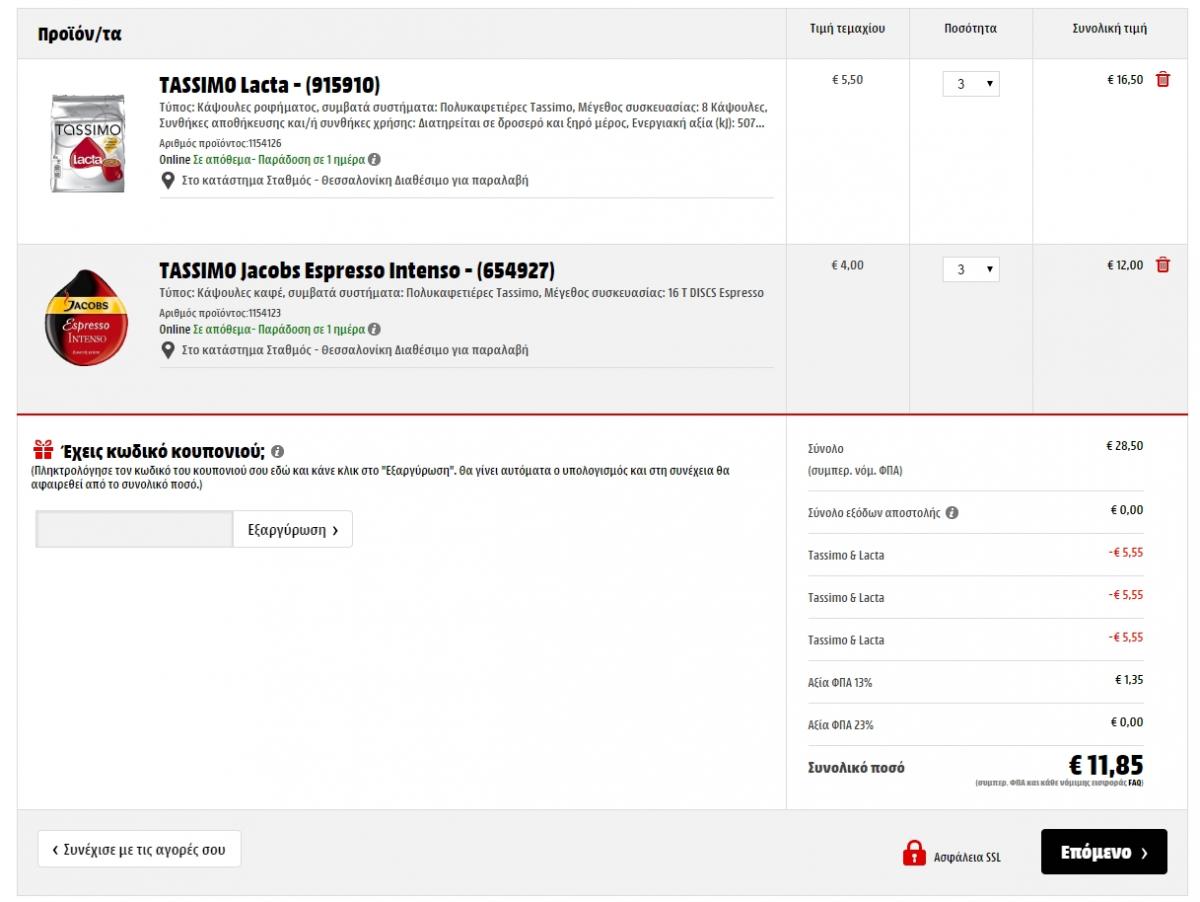This screenshot has height=902, width=1200.
Task: Open info icon next to TASSIMO Lacta delivery
Action: click(374, 160)
